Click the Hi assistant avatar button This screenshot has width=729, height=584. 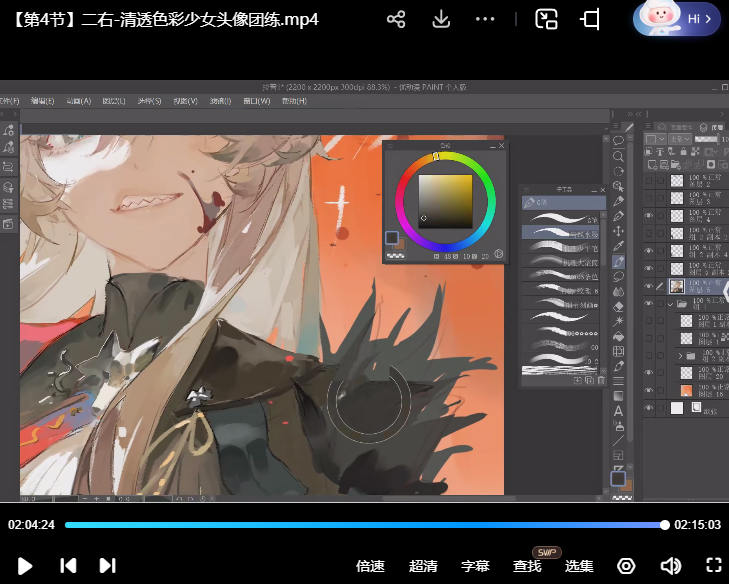(676, 19)
